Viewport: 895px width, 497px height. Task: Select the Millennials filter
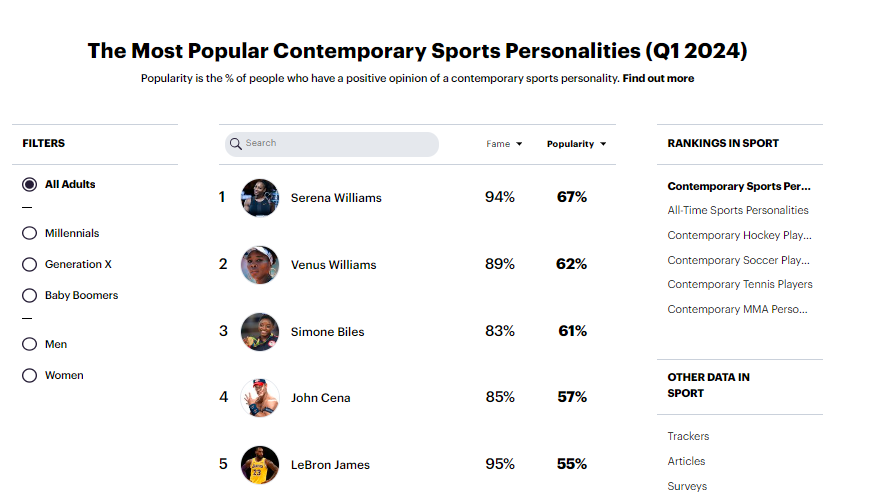29,233
